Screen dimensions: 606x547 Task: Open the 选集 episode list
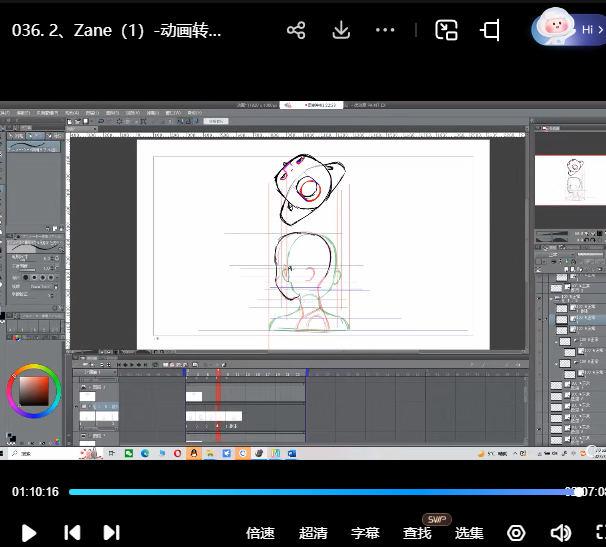(469, 533)
